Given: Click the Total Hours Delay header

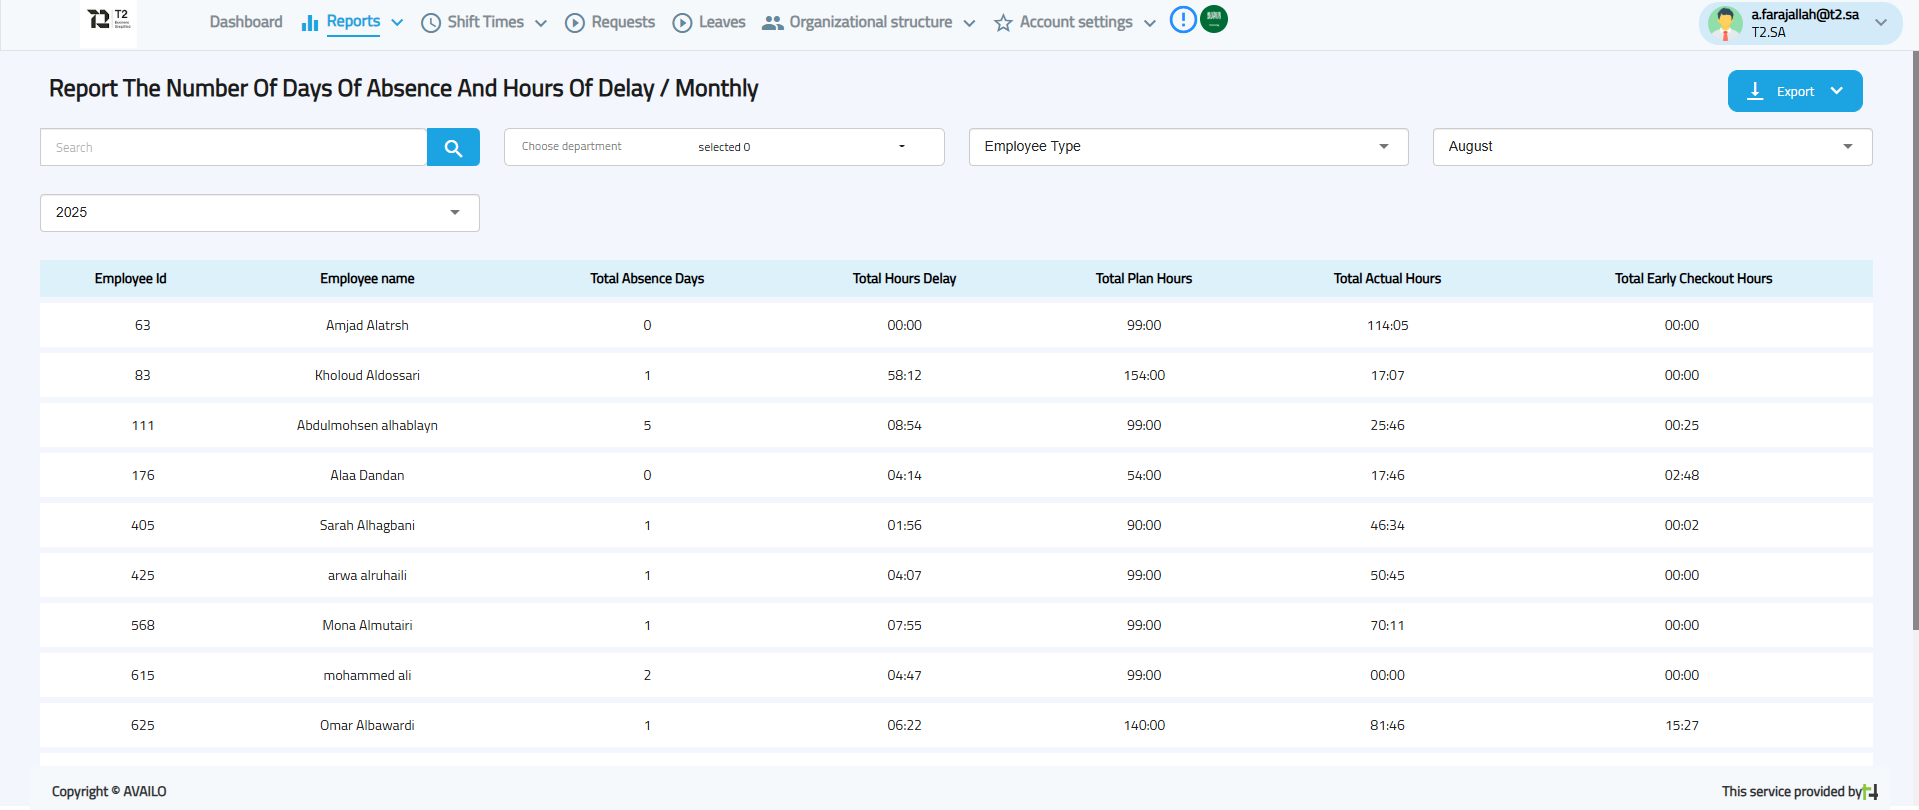Looking at the screenshot, I should 904,279.
